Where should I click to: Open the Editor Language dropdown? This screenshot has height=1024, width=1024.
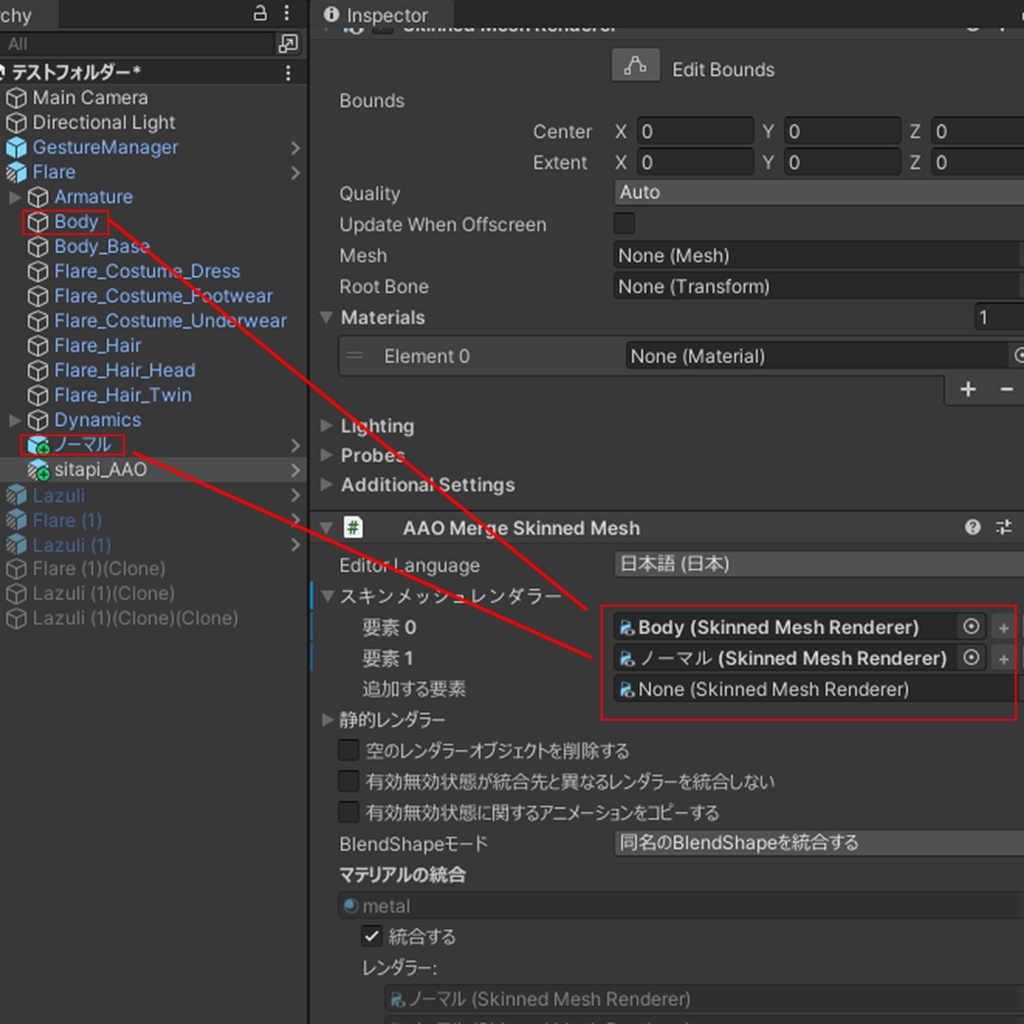click(x=819, y=564)
